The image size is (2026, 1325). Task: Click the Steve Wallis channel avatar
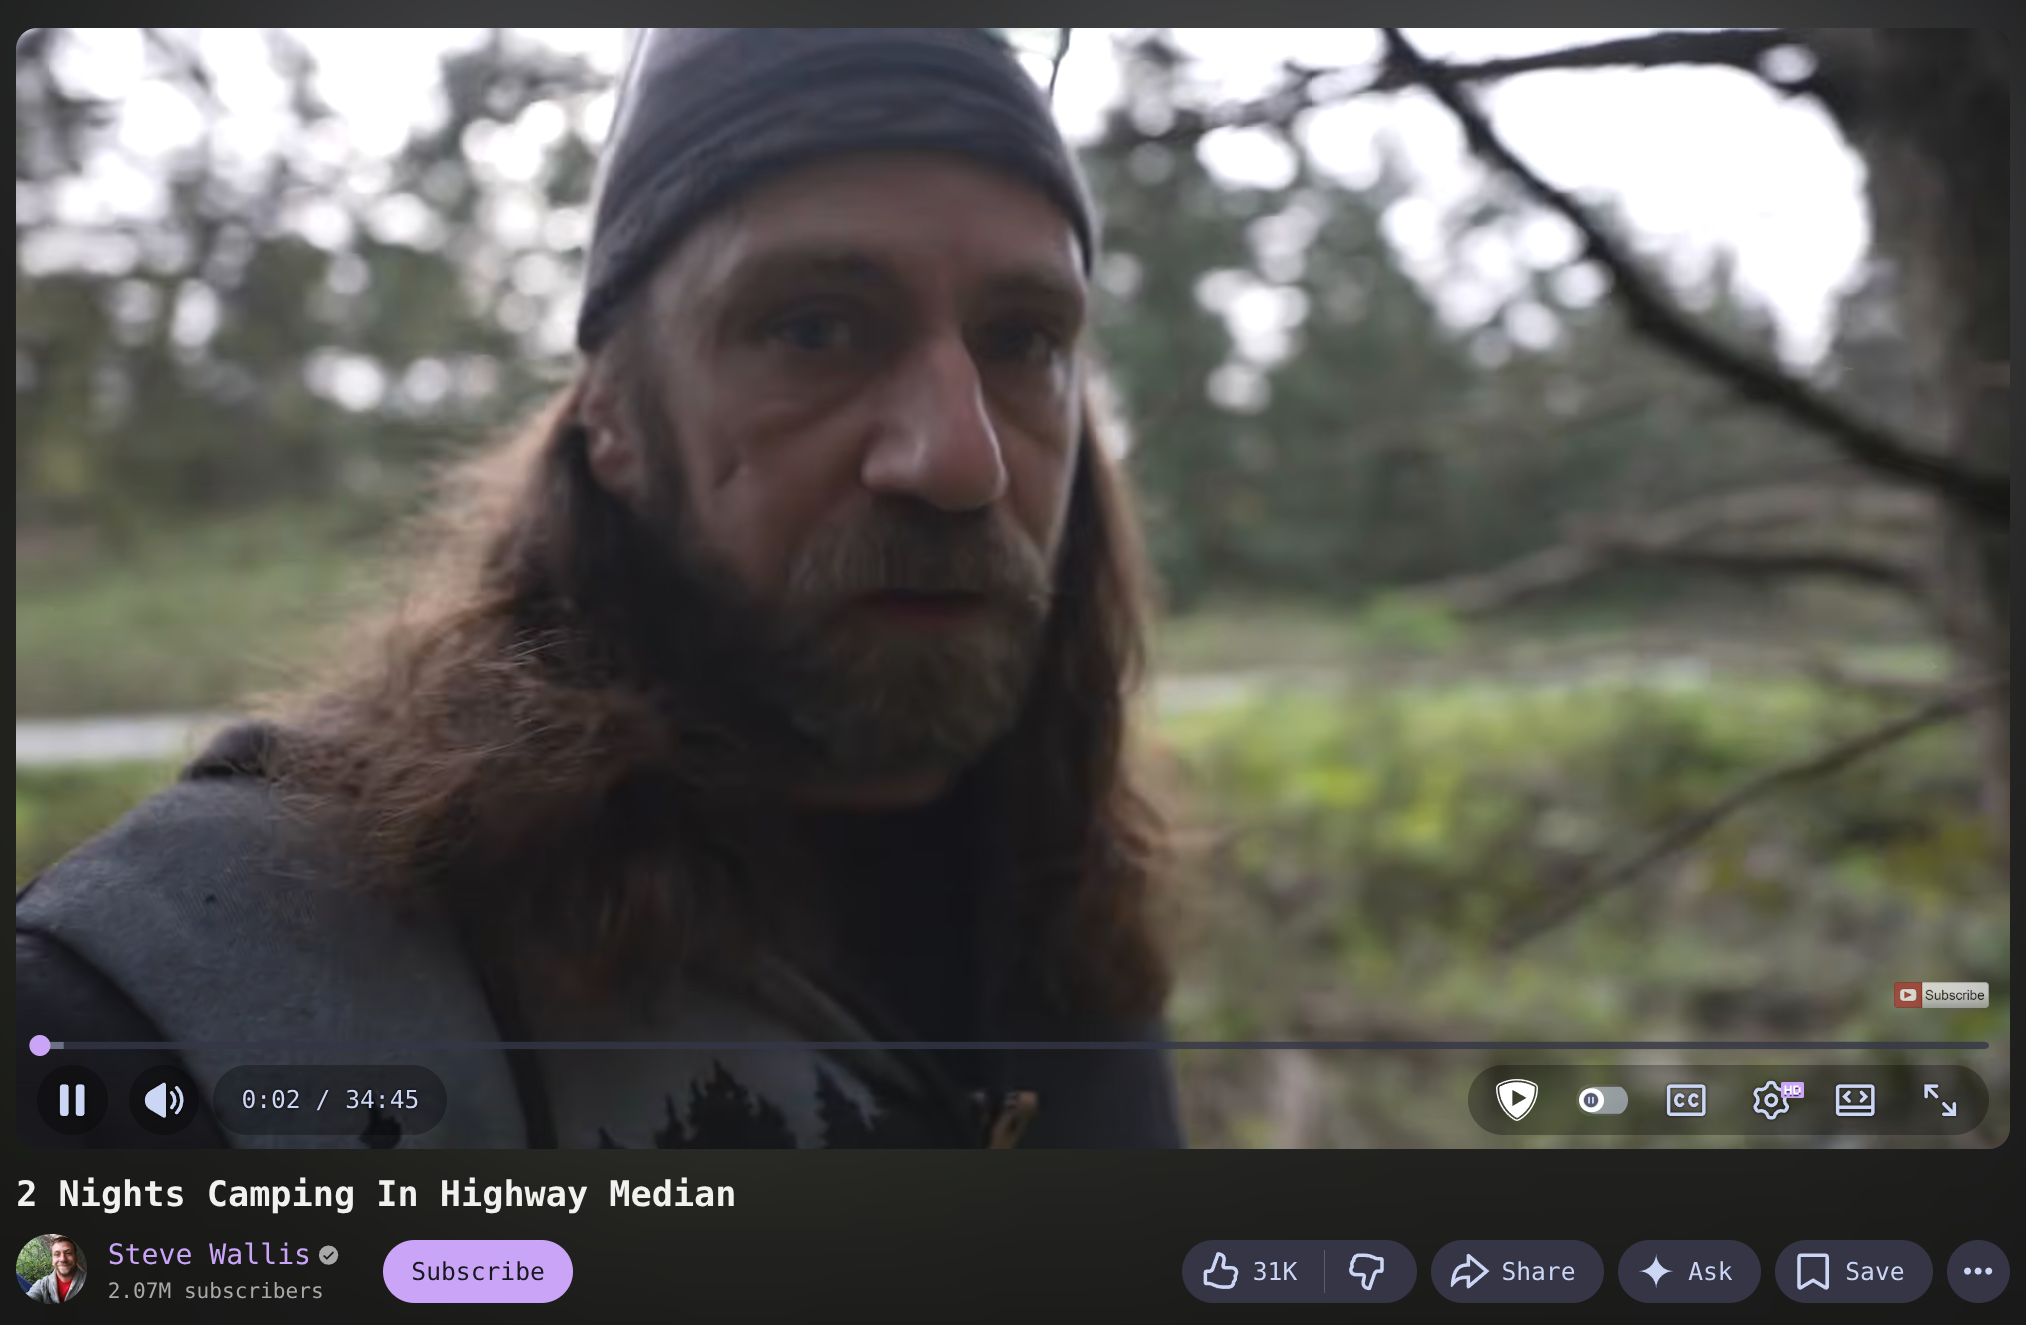[52, 1268]
